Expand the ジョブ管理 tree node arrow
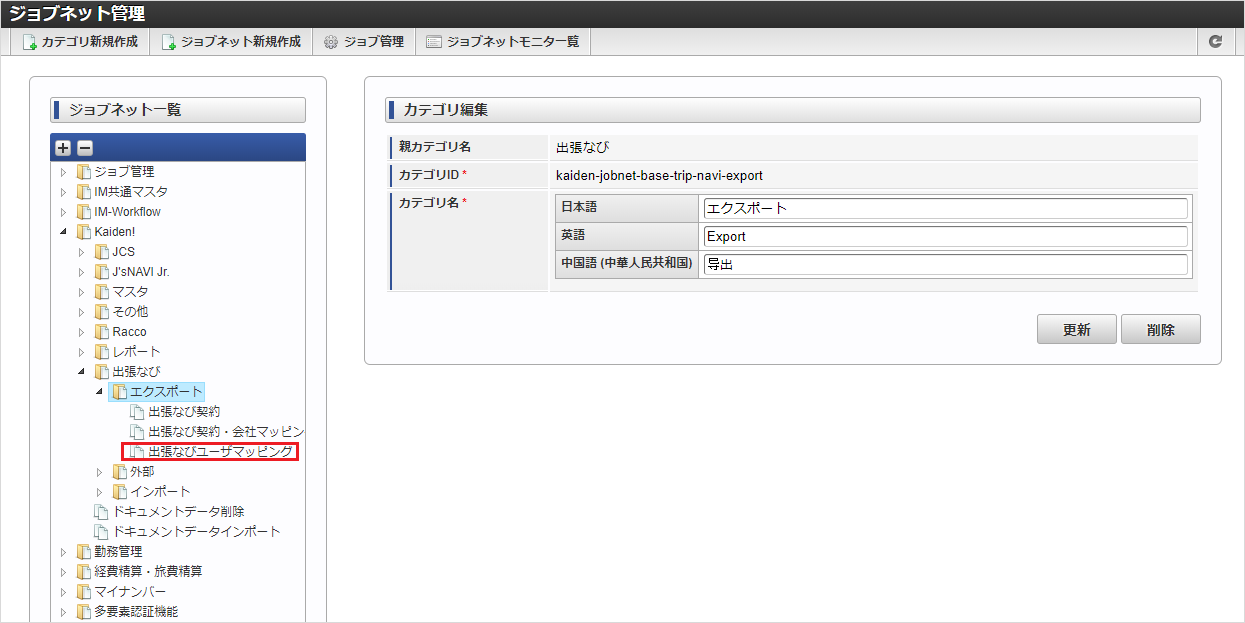The image size is (1245, 623). point(64,172)
